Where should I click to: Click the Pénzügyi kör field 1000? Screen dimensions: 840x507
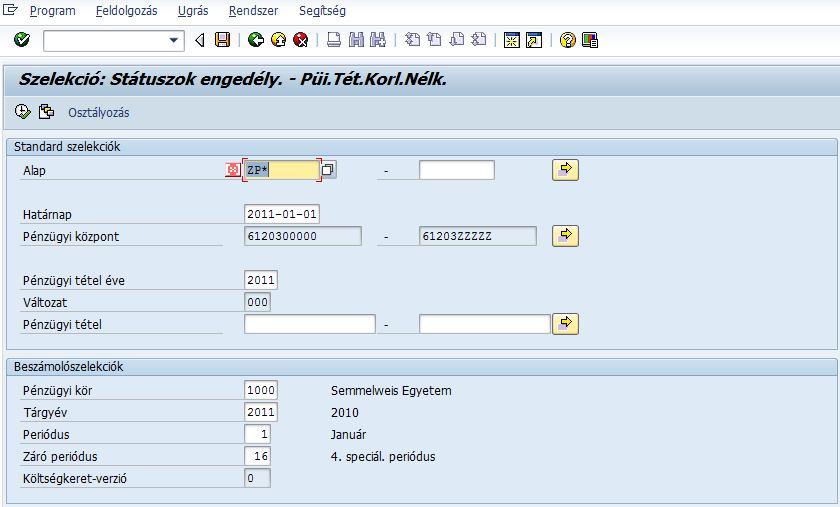261,390
